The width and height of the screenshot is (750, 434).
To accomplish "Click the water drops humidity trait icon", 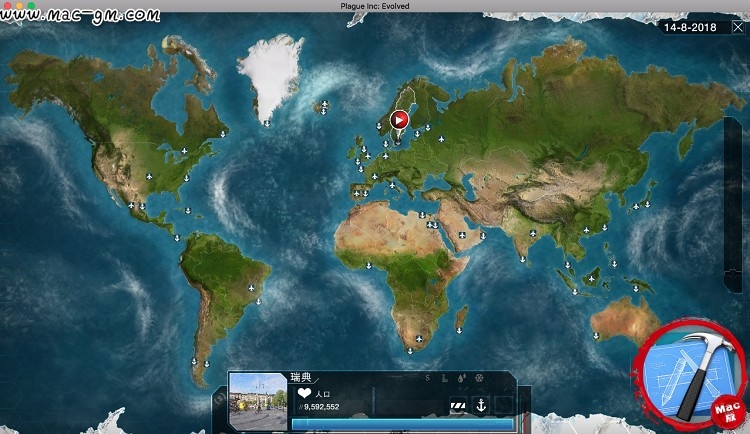I will (x=461, y=378).
